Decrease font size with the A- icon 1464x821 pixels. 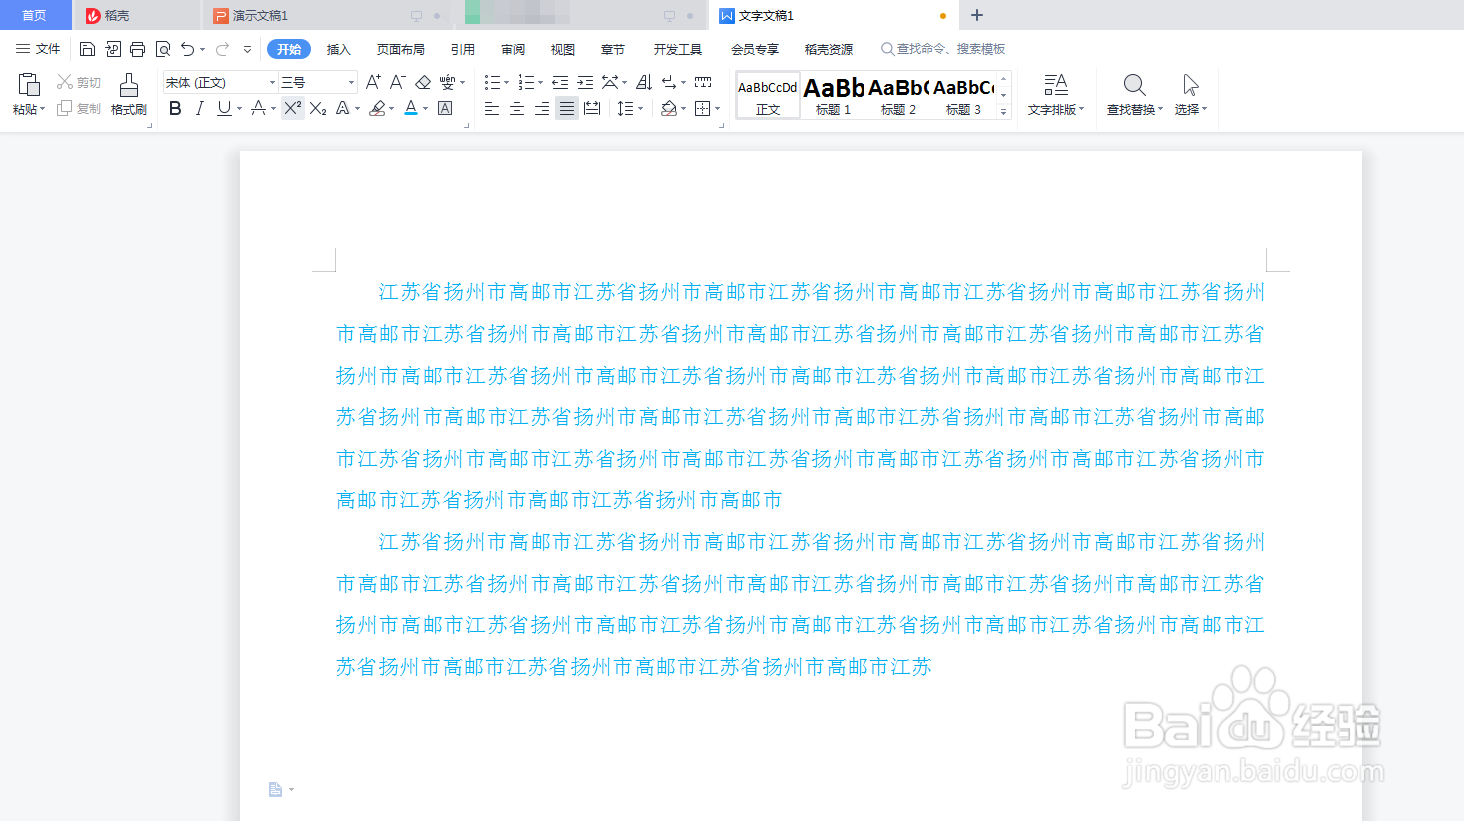(397, 82)
